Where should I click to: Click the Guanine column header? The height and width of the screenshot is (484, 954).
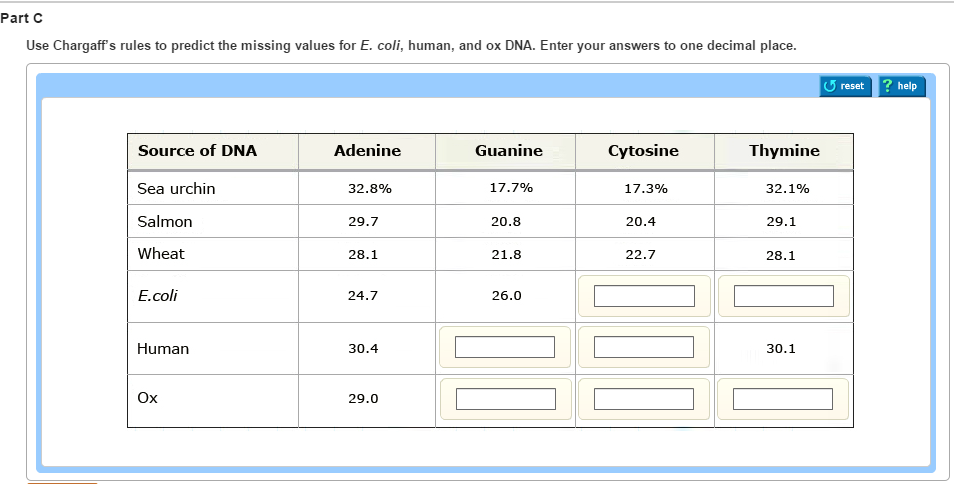click(508, 151)
